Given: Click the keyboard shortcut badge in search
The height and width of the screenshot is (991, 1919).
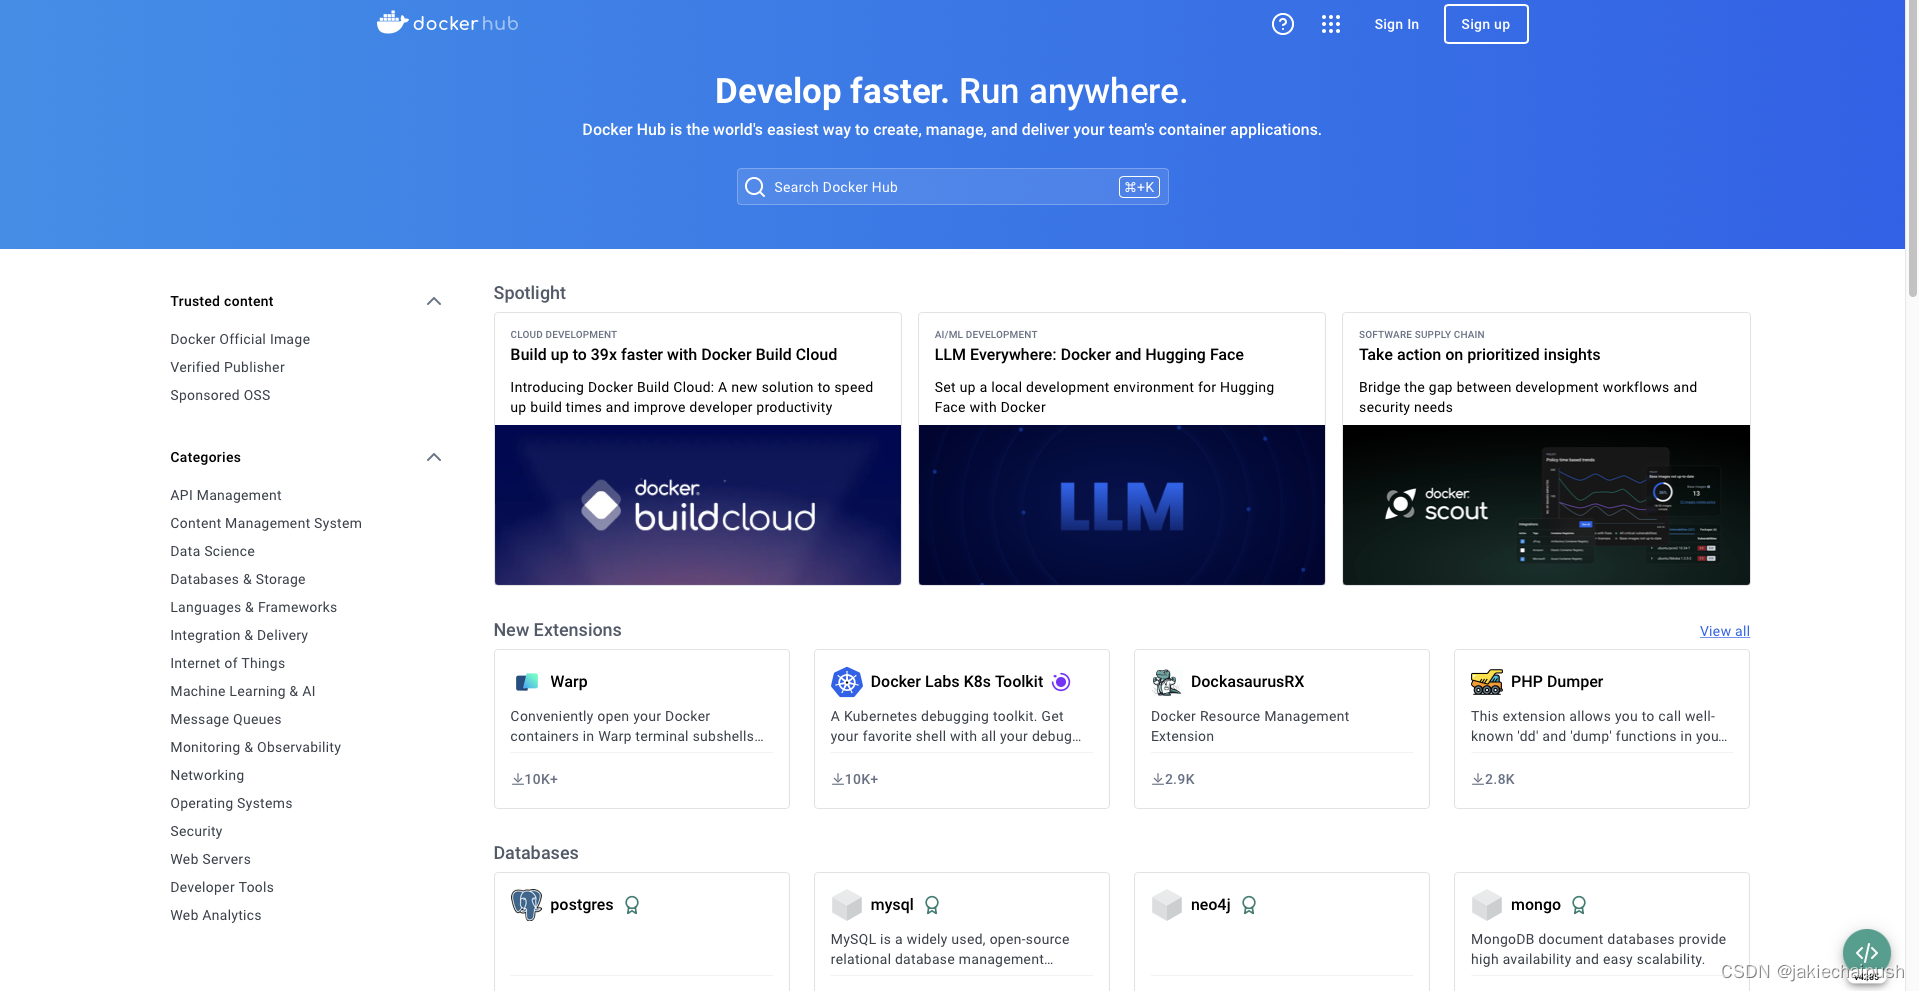Looking at the screenshot, I should click(1139, 187).
